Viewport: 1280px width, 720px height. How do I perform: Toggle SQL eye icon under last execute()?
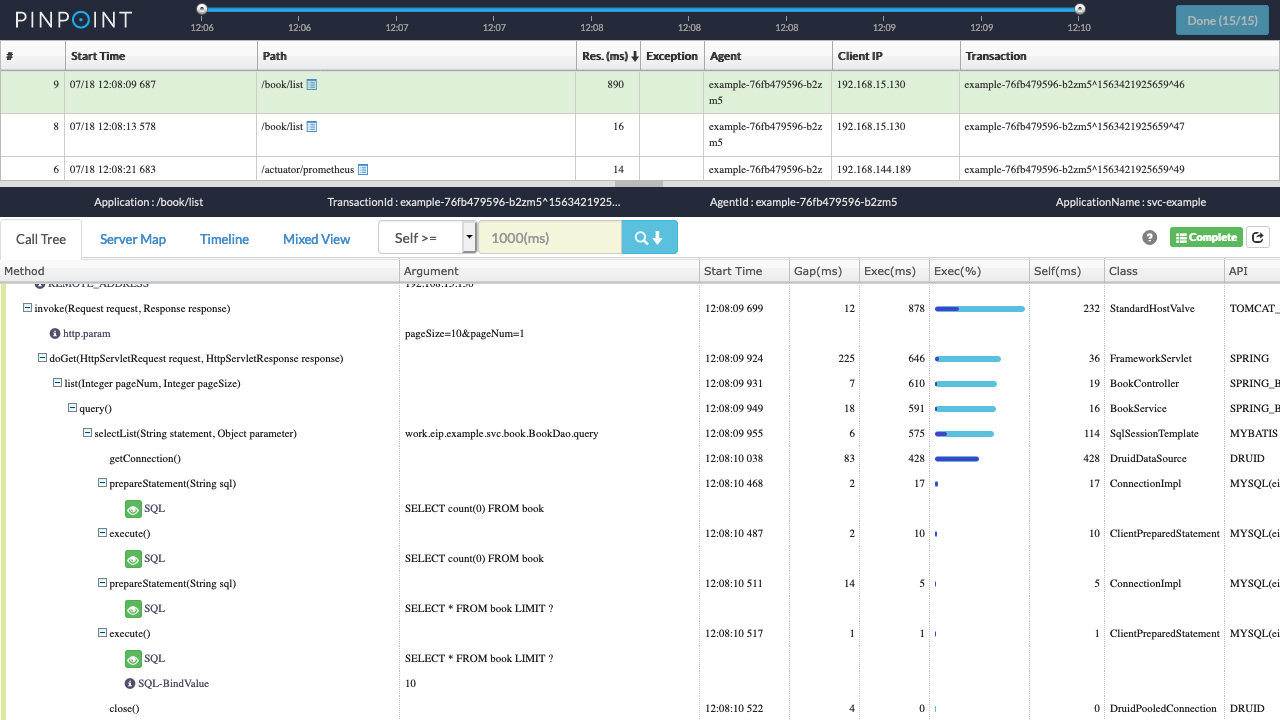(133, 659)
